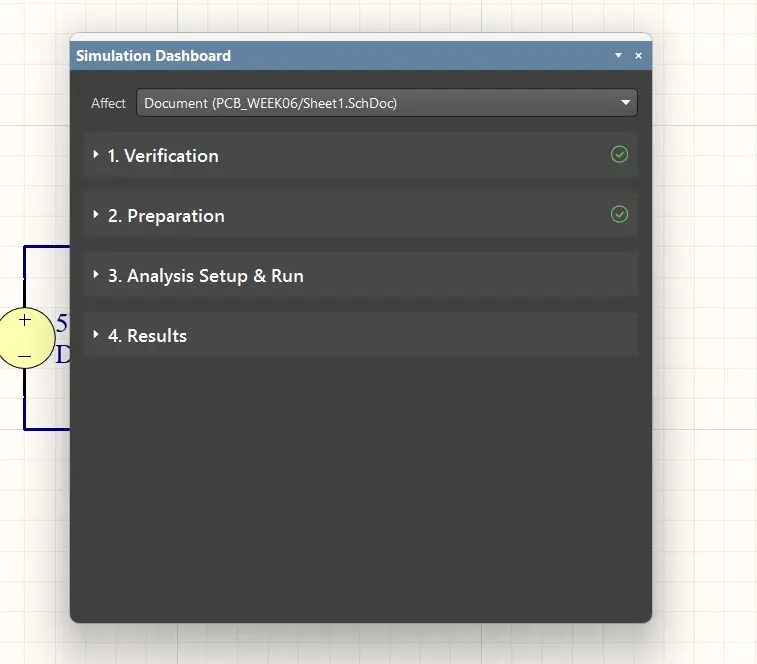The width and height of the screenshot is (757, 664).
Task: Expand the Preparation section triangle
Action: pyautogui.click(x=96, y=215)
